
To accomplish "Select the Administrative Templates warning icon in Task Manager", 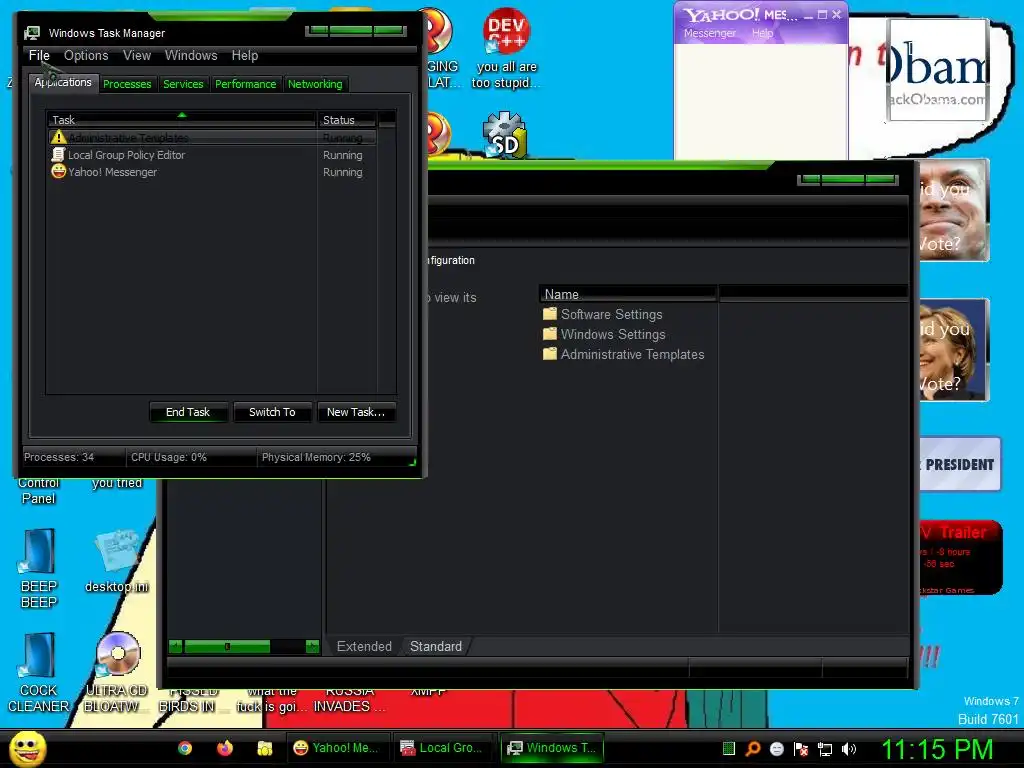I will [x=58, y=137].
